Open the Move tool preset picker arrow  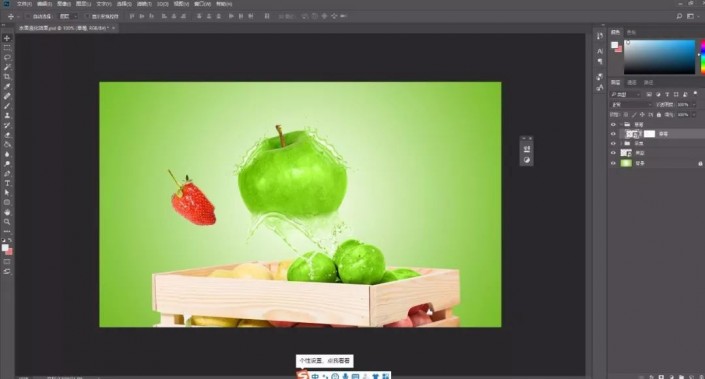pos(18,16)
